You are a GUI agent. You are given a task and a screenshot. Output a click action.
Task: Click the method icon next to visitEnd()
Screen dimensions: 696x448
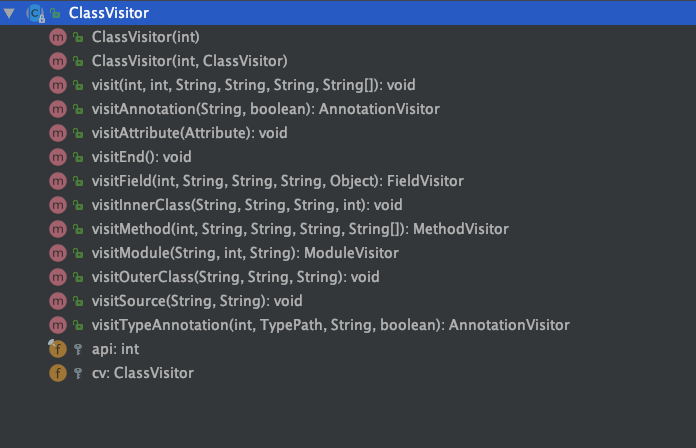pos(58,157)
